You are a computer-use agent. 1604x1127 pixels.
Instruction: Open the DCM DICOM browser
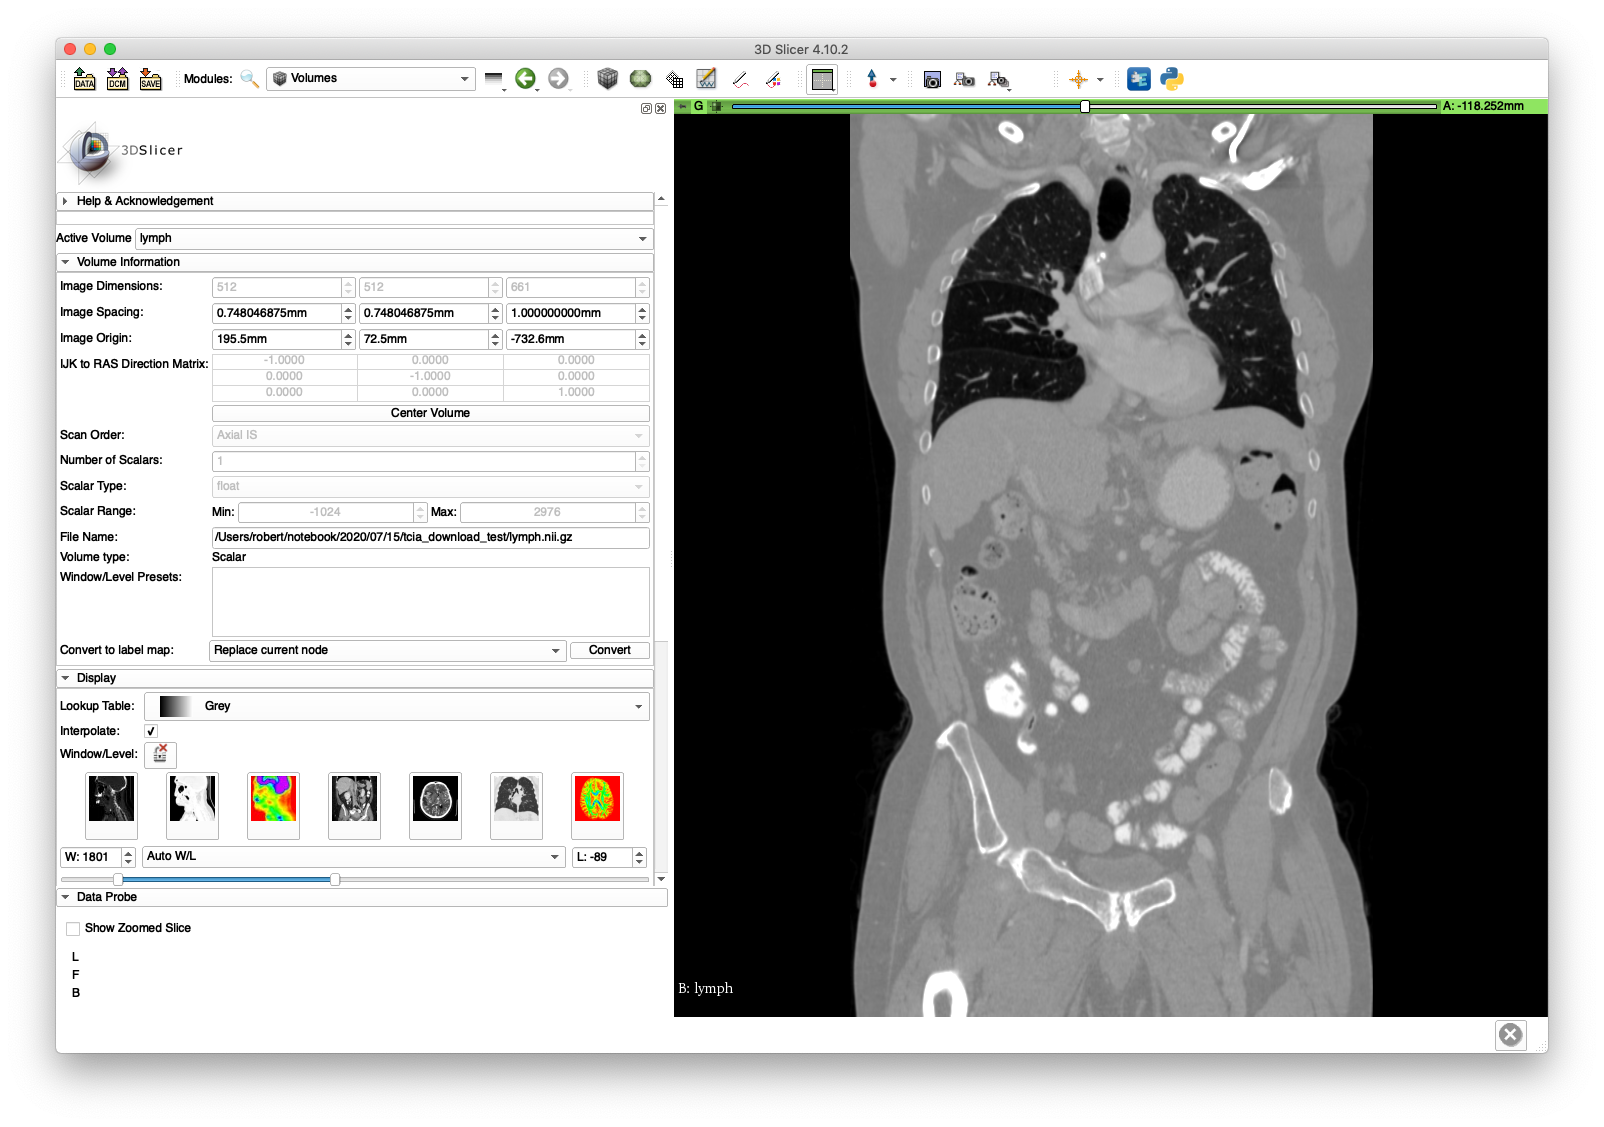116,78
